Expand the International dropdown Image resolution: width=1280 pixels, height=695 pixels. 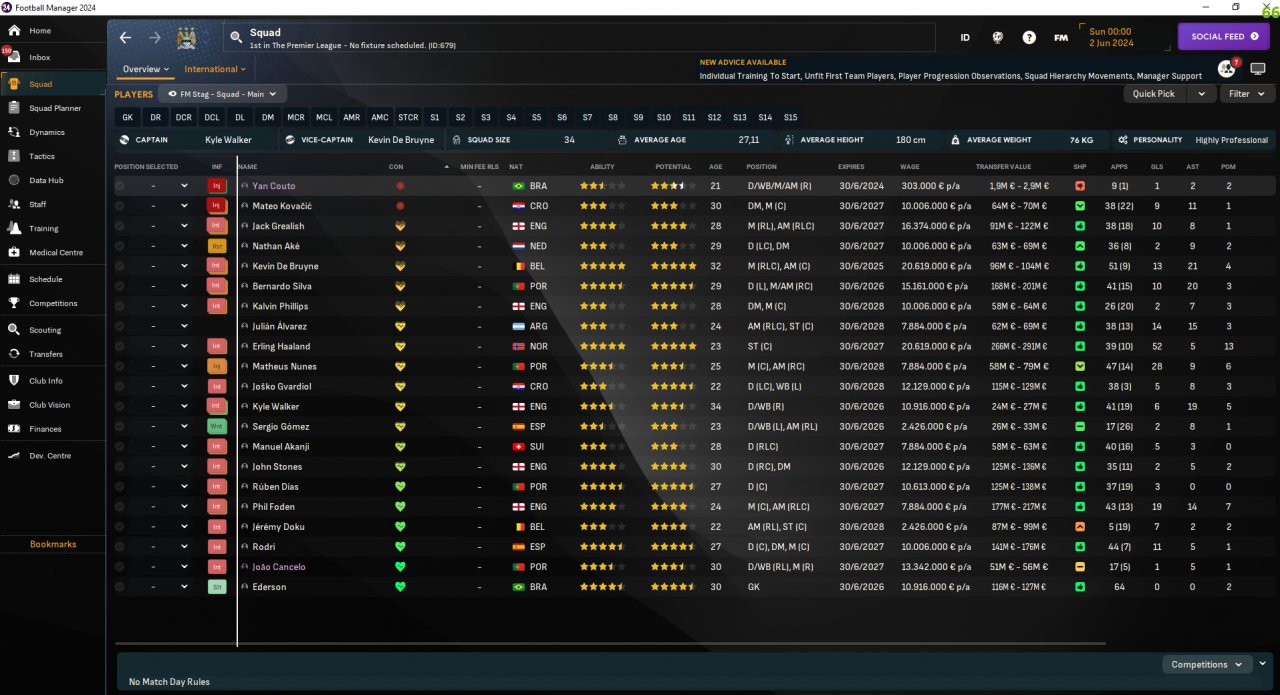(x=215, y=69)
